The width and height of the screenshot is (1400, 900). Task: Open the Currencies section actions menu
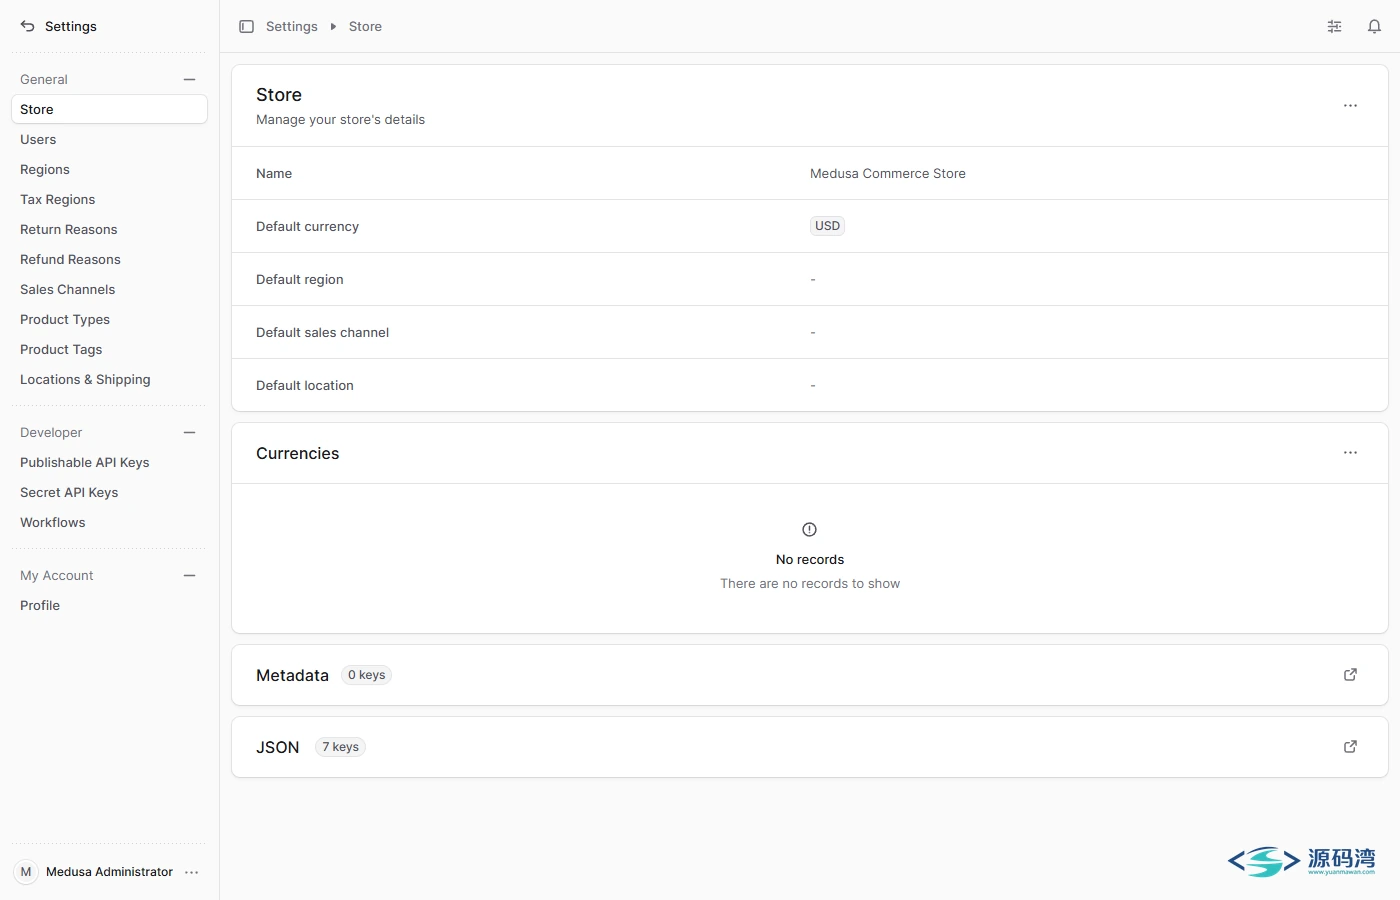pyautogui.click(x=1350, y=453)
